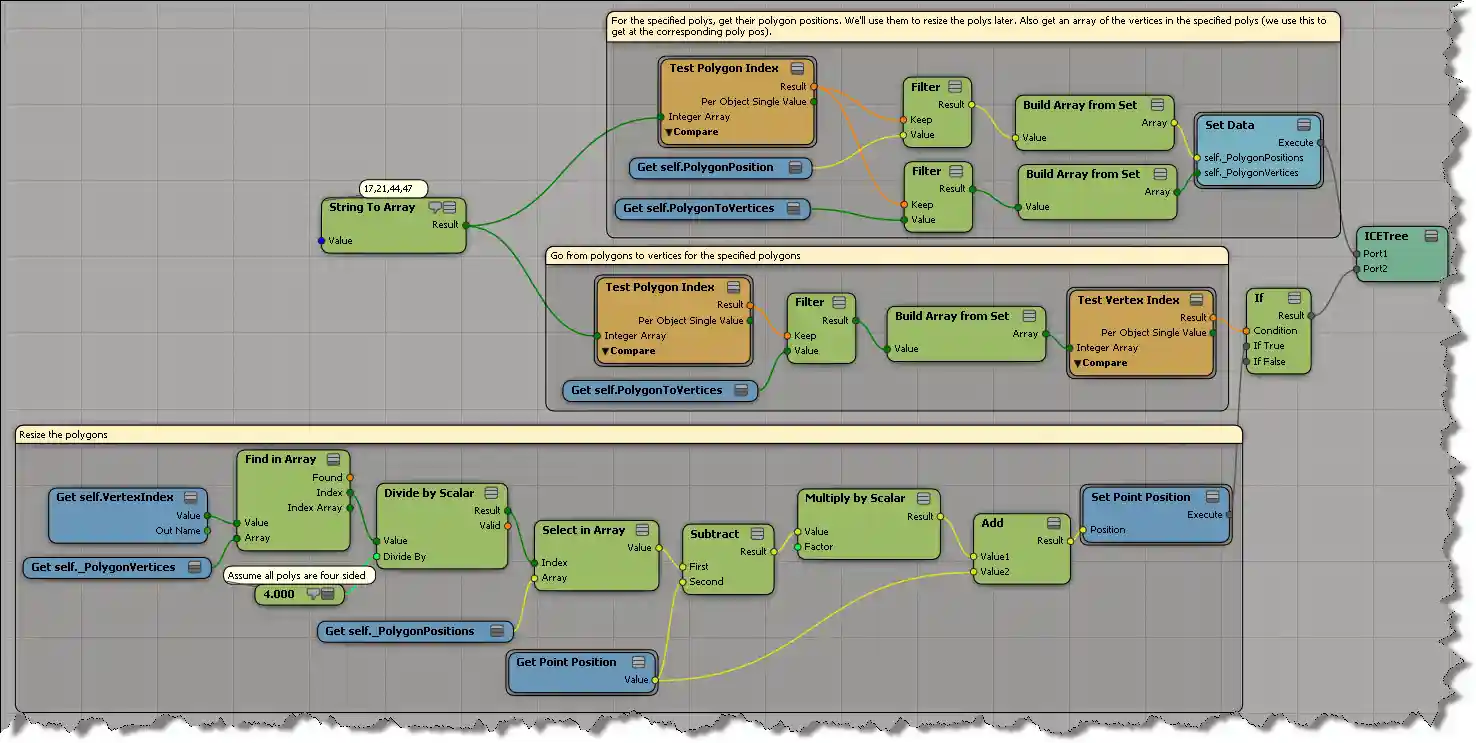Viewport: 1476px width, 743px height.
Task: Click the Condition port on the If node
Action: [1246, 331]
